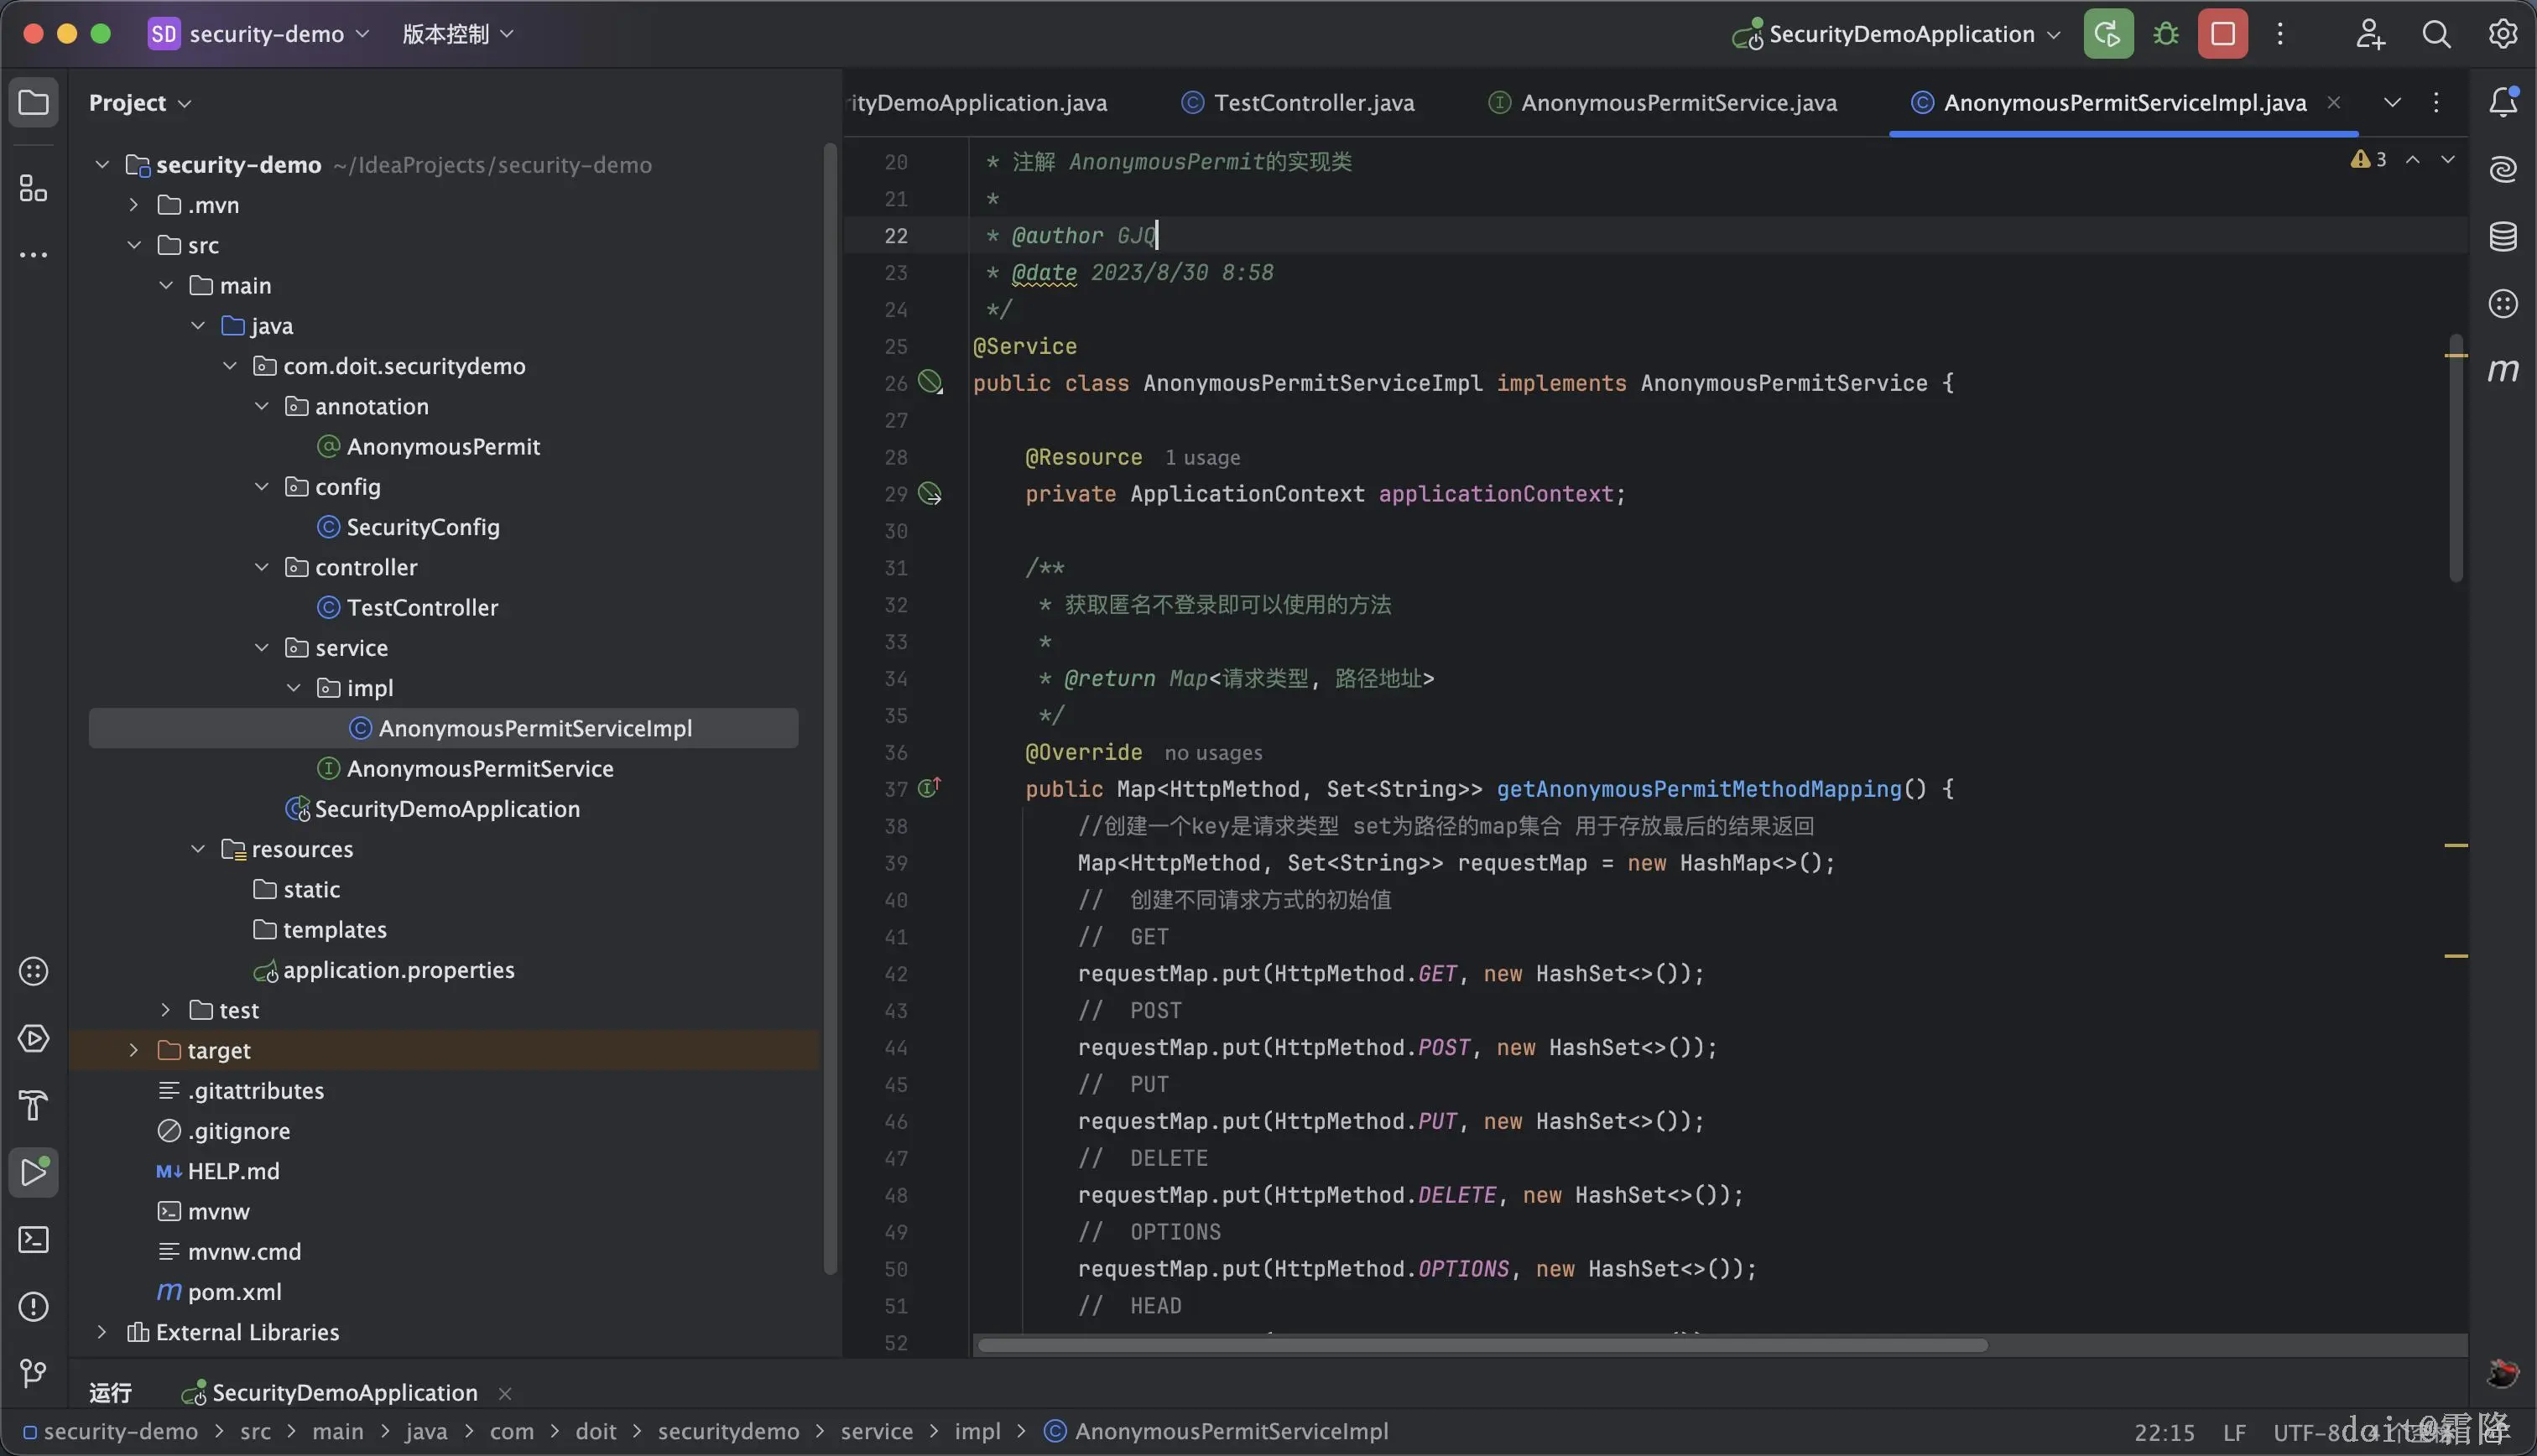The width and height of the screenshot is (2537, 1456).
Task: Click the warnings count indicator in editor
Action: coord(2370,160)
